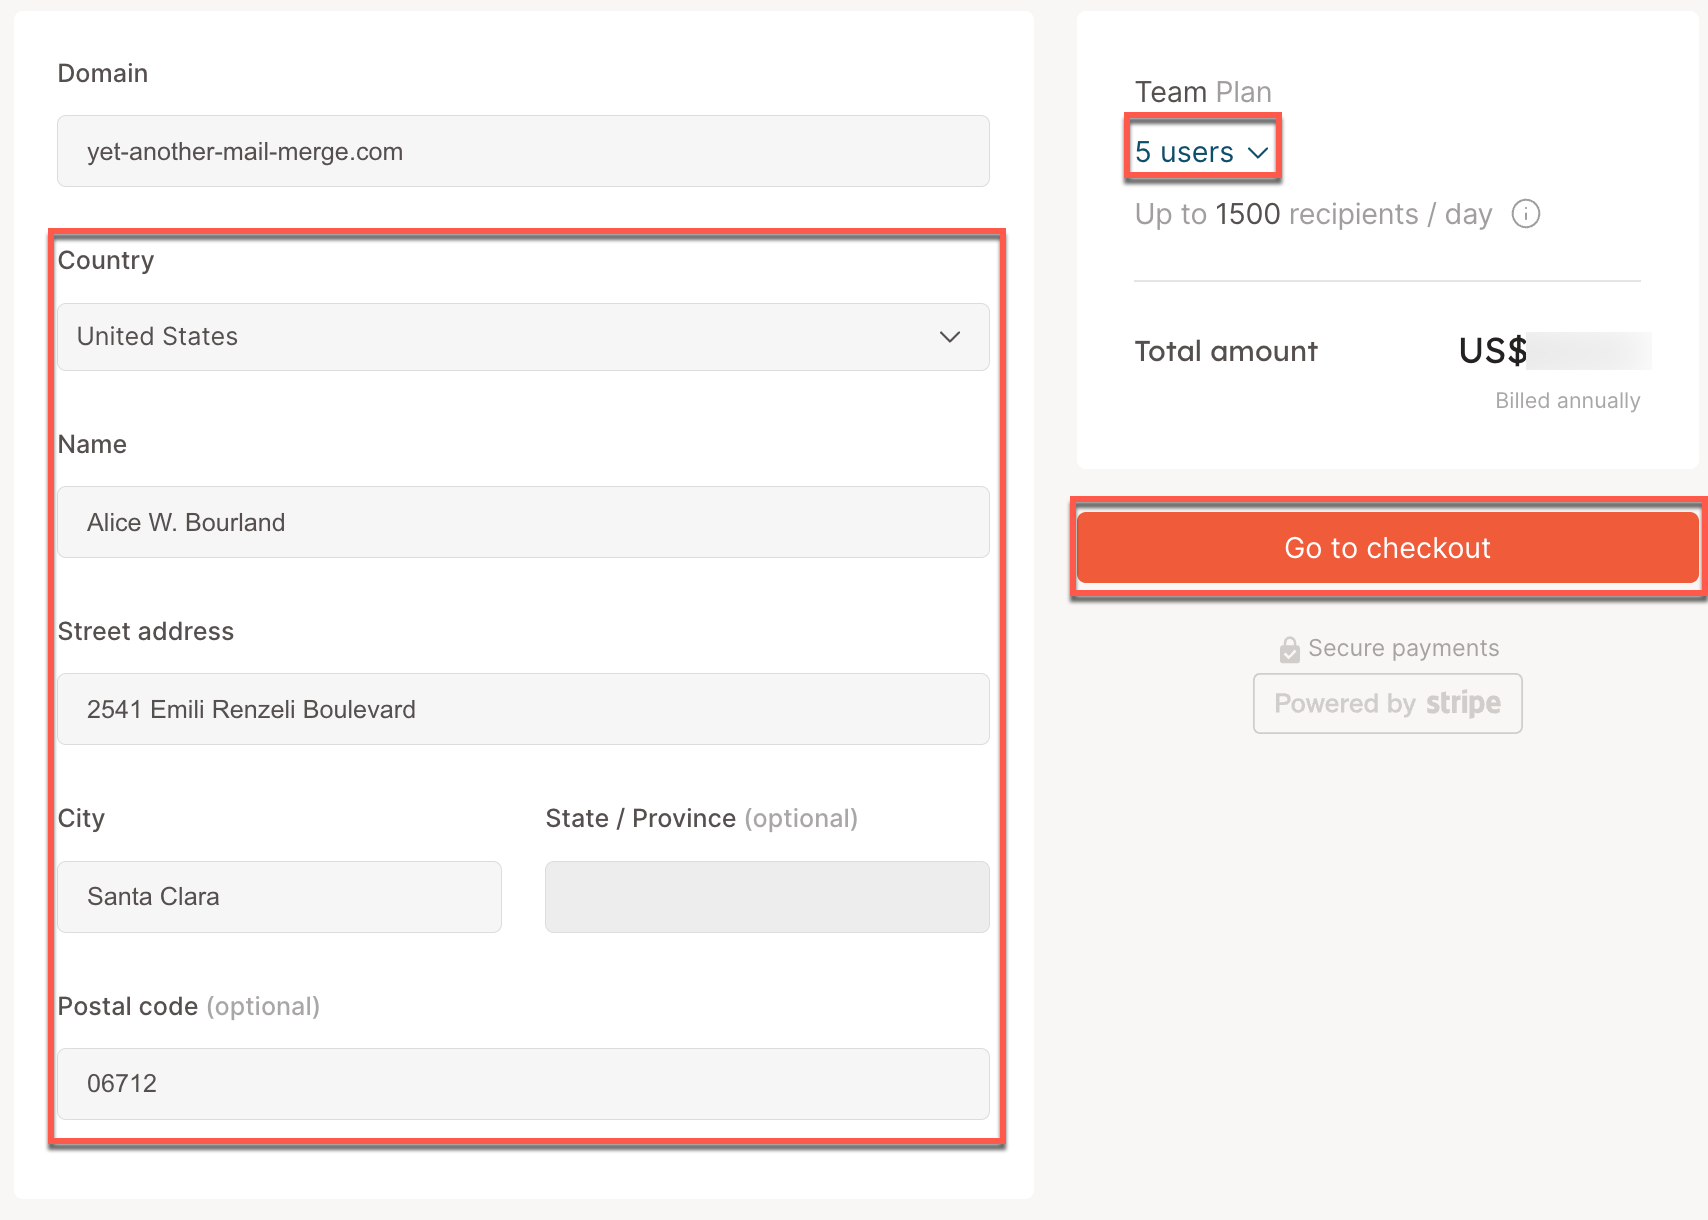This screenshot has height=1220, width=1708.
Task: Click the Street address field label
Action: pyautogui.click(x=146, y=632)
